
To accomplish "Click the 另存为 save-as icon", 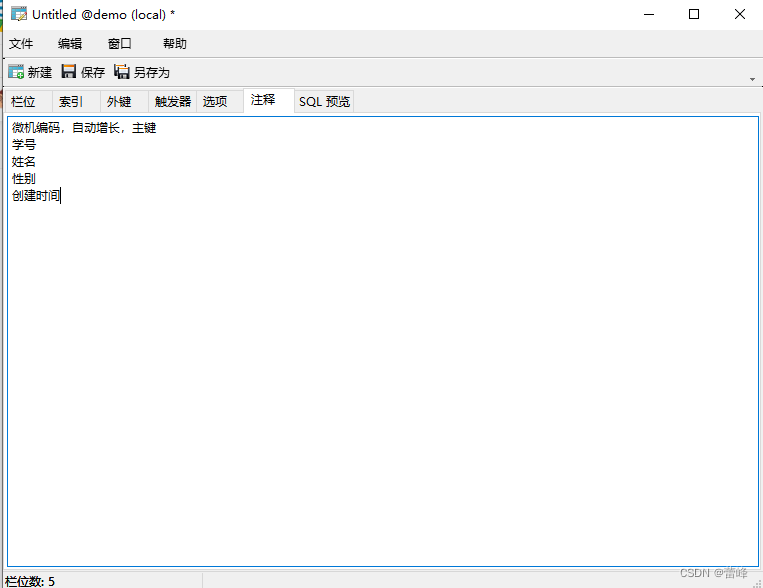I will [122, 71].
